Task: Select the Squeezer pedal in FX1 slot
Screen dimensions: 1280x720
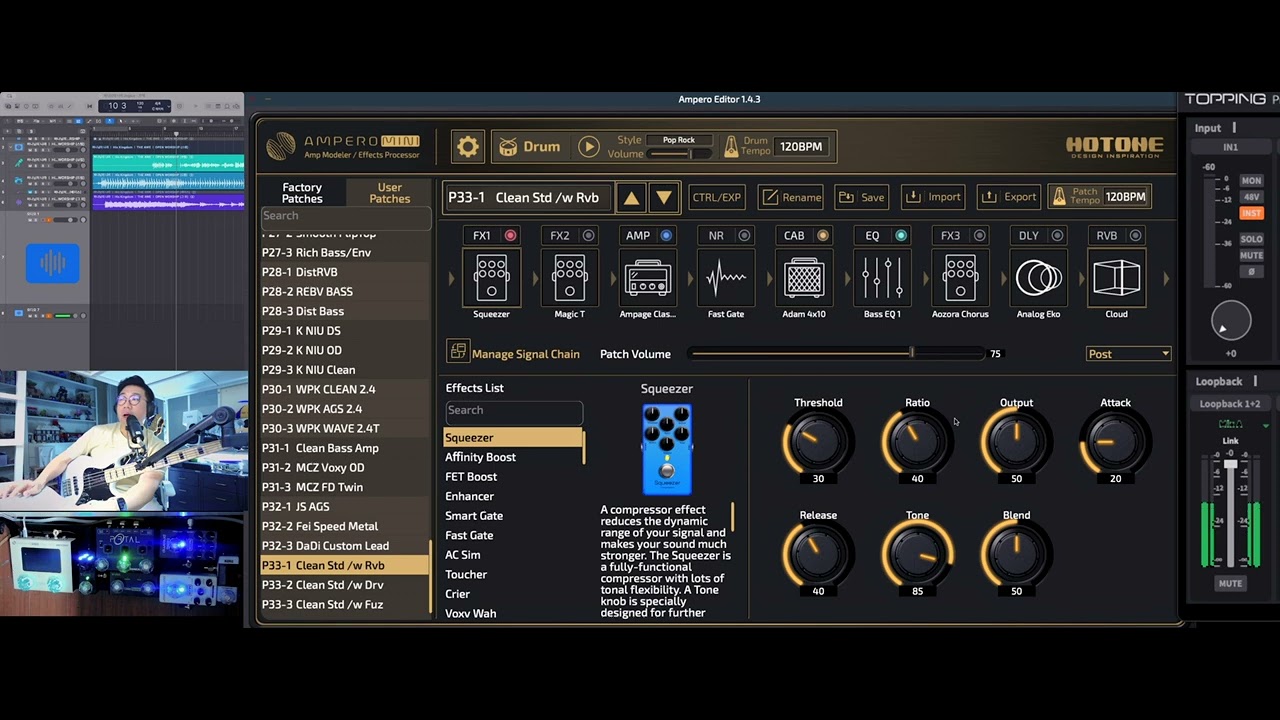Action: pos(491,278)
